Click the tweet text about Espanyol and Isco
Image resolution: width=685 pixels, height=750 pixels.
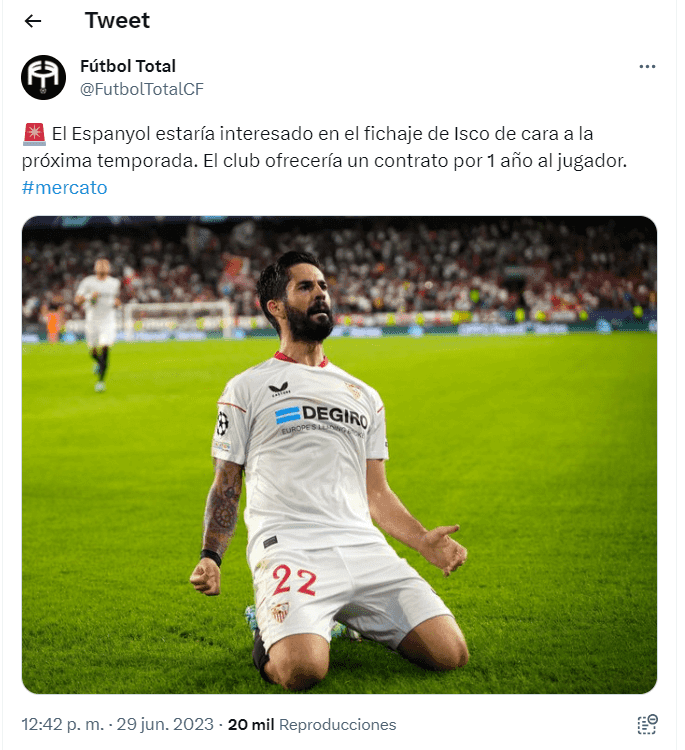[x=324, y=147]
